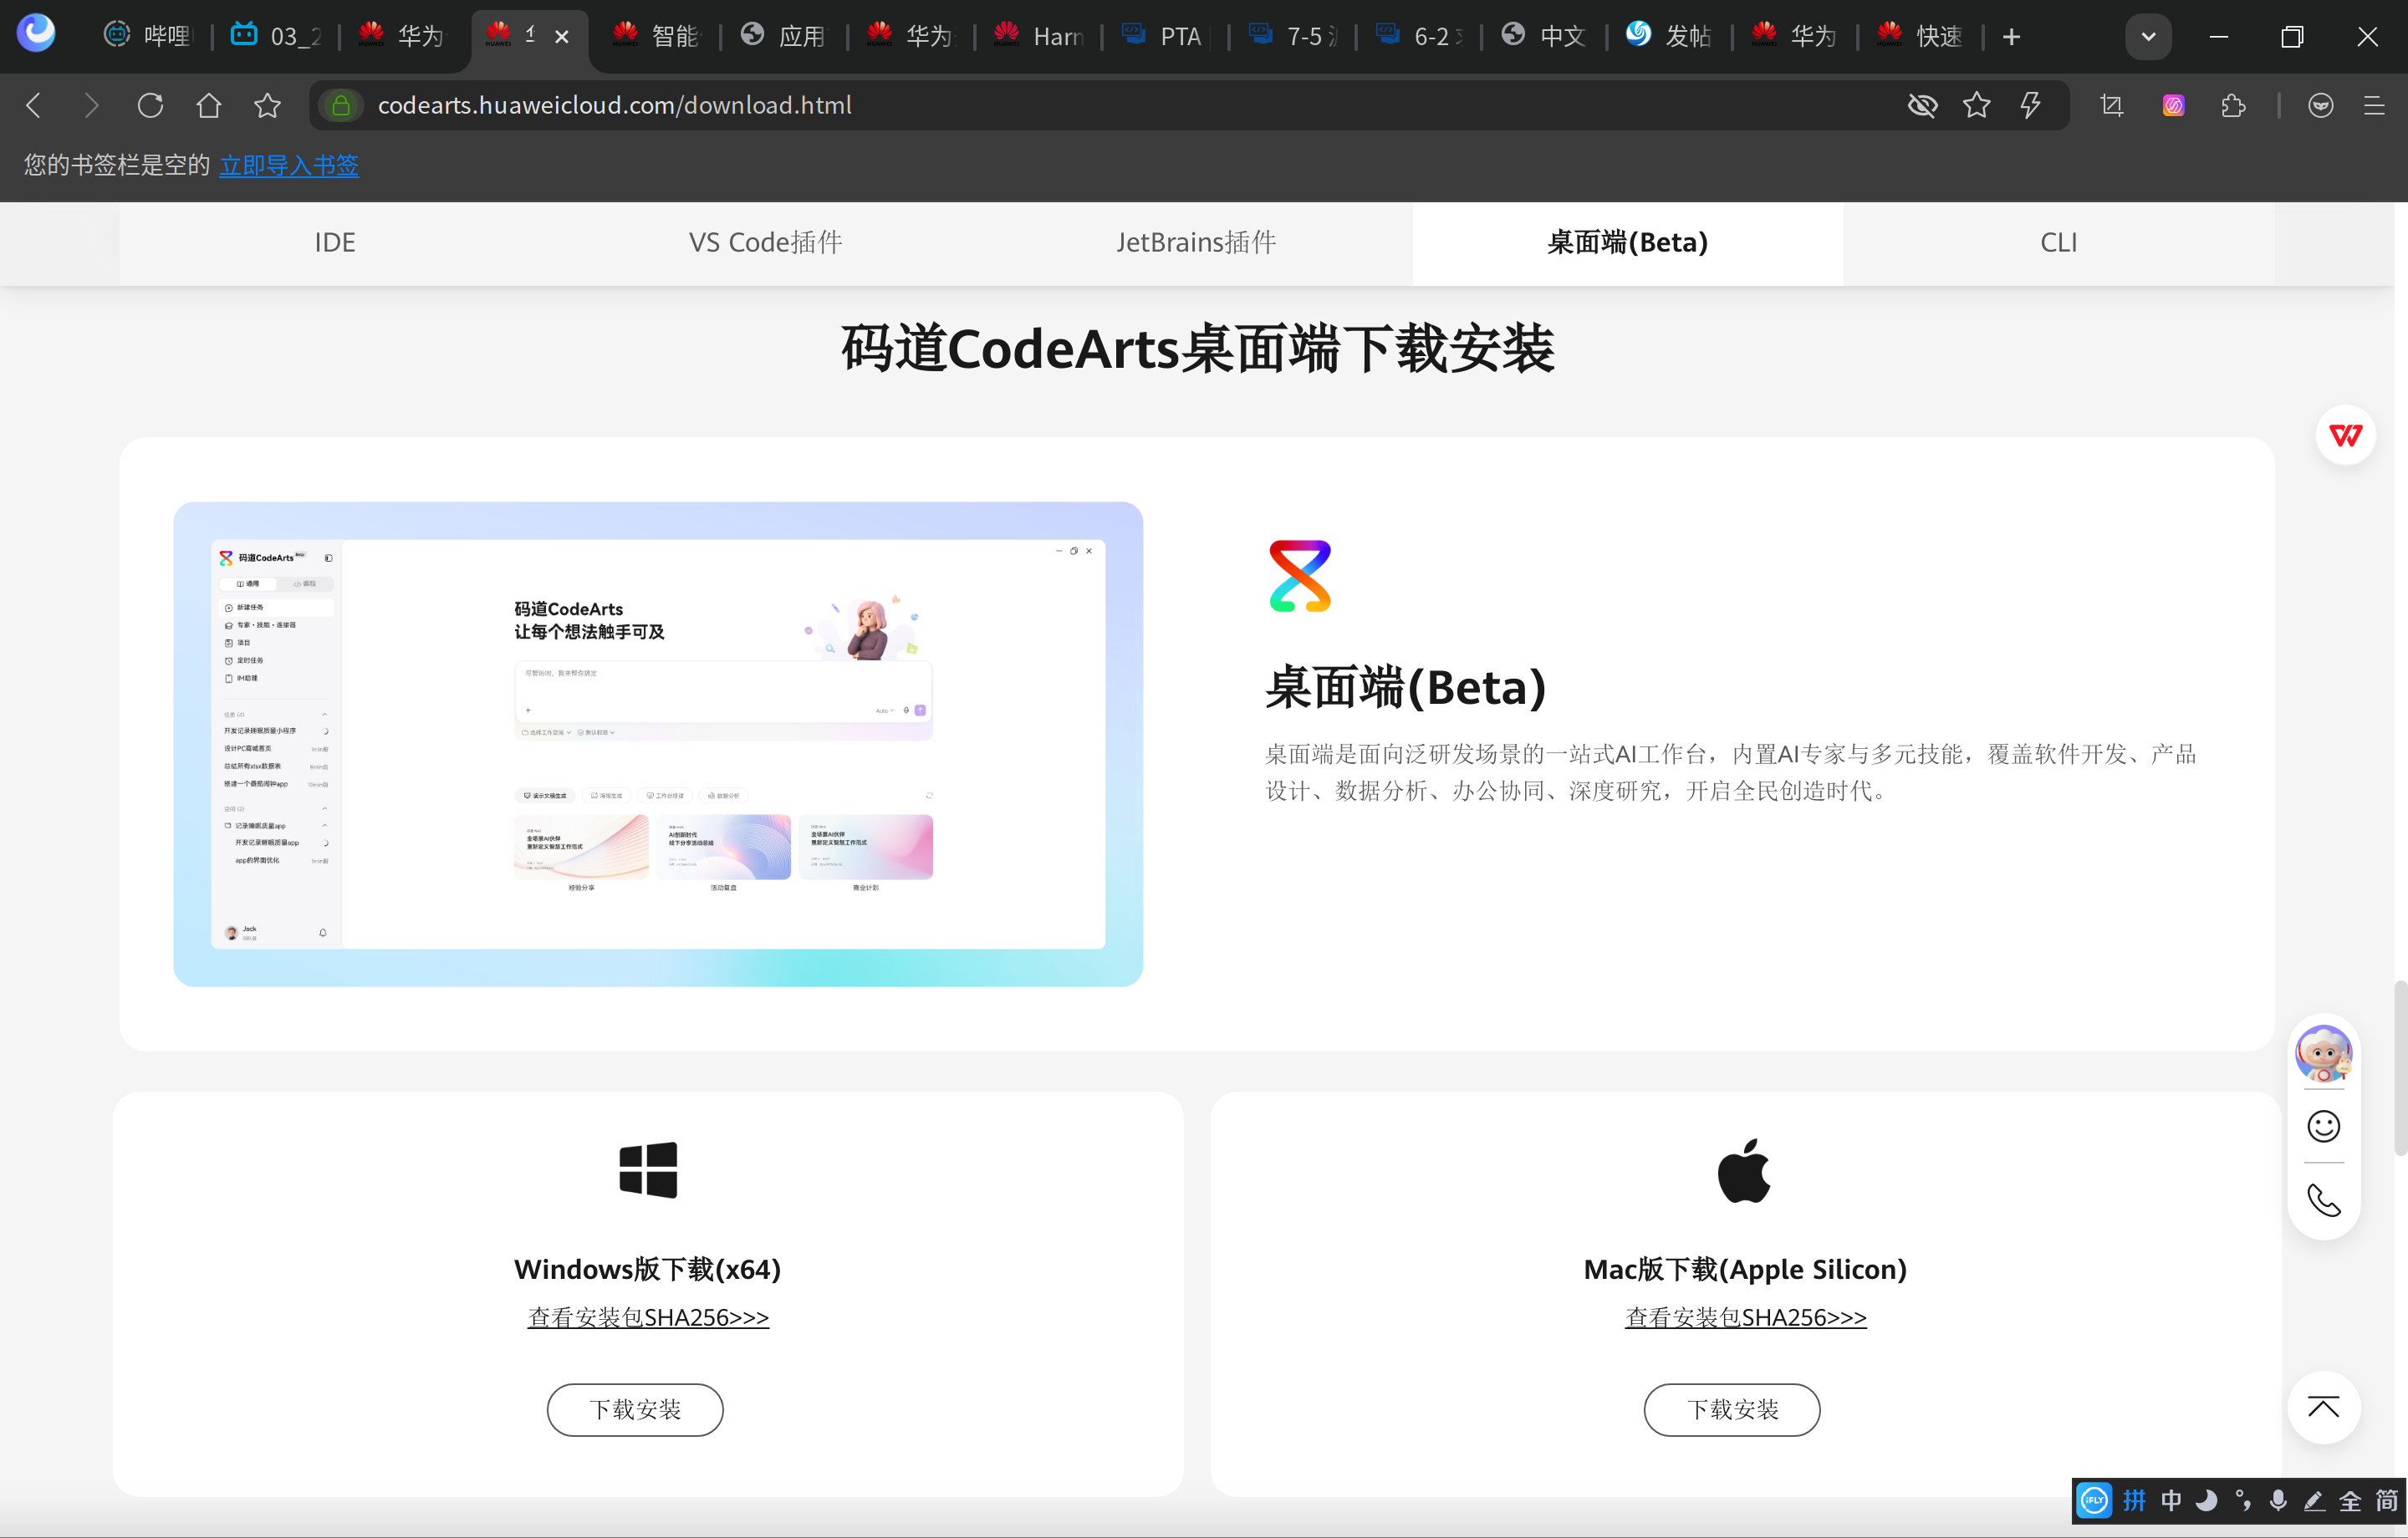This screenshot has height=1538, width=2408.
Task: Click the browser back arrow
Action: click(33, 105)
